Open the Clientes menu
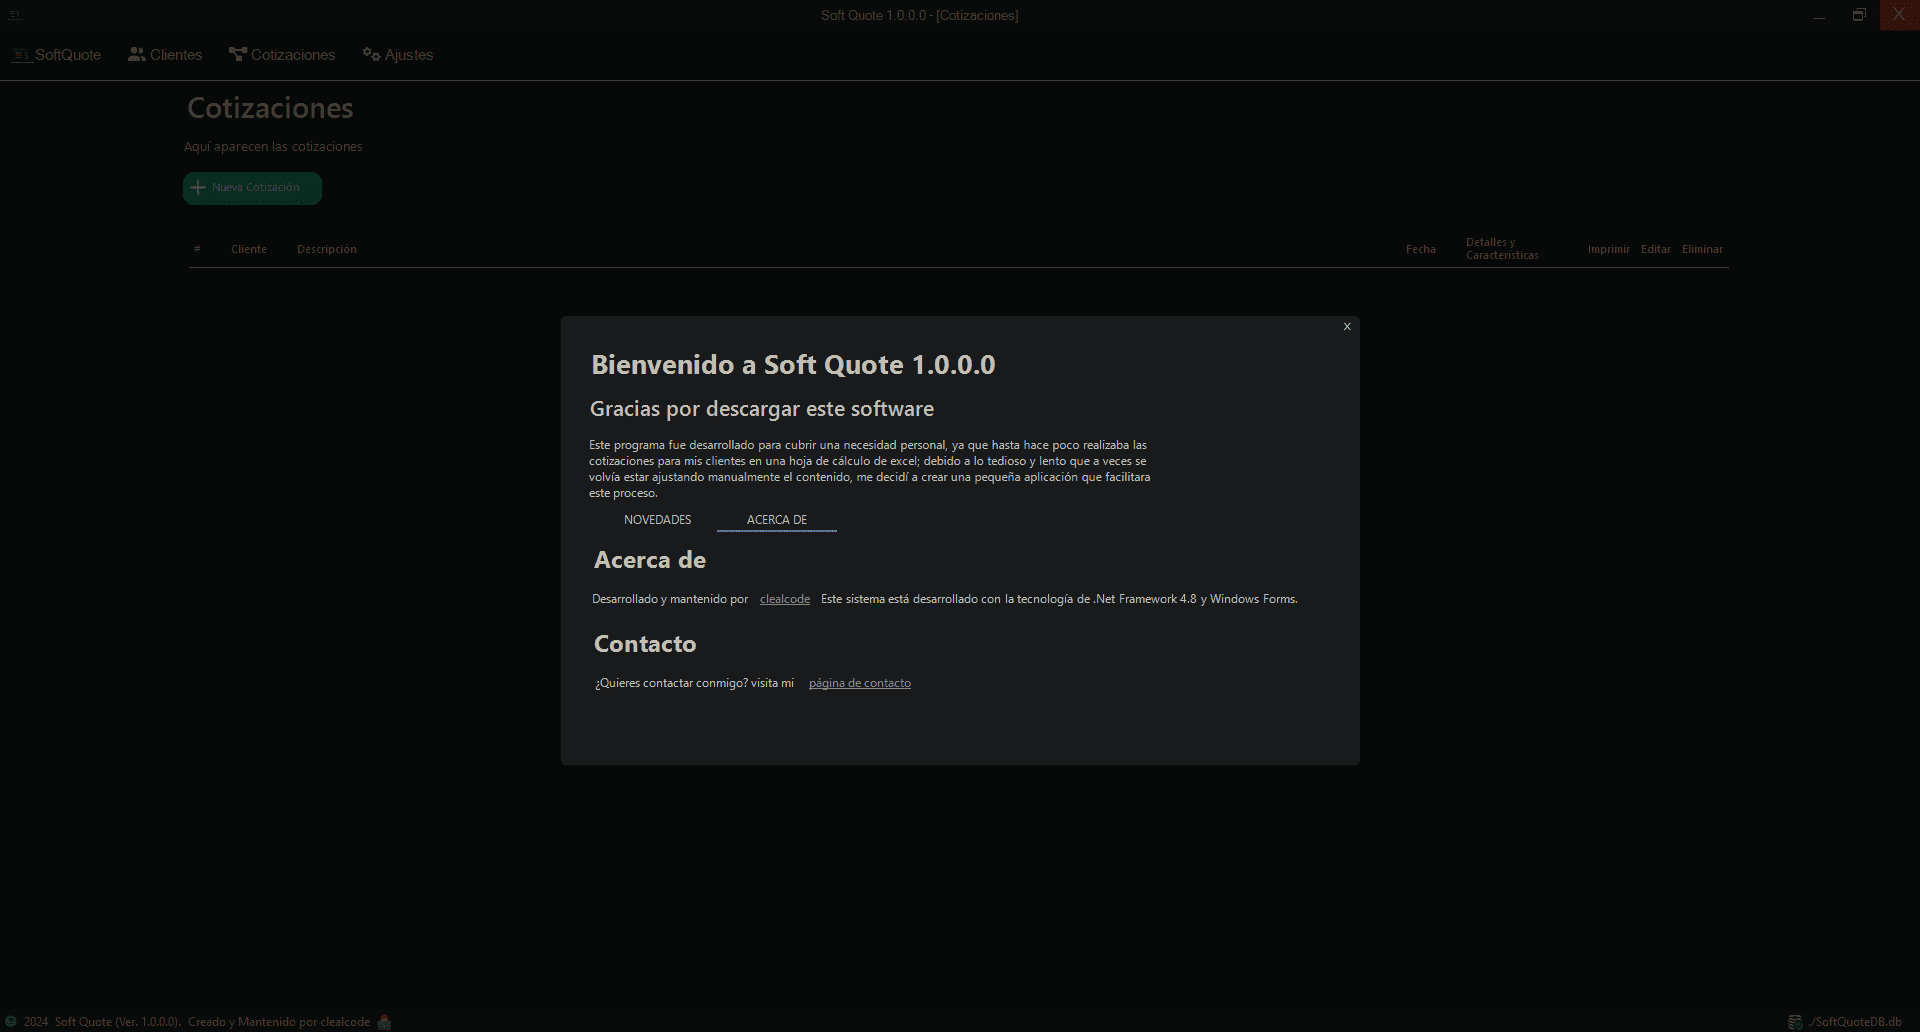Image resolution: width=1920 pixels, height=1032 pixels. point(165,55)
